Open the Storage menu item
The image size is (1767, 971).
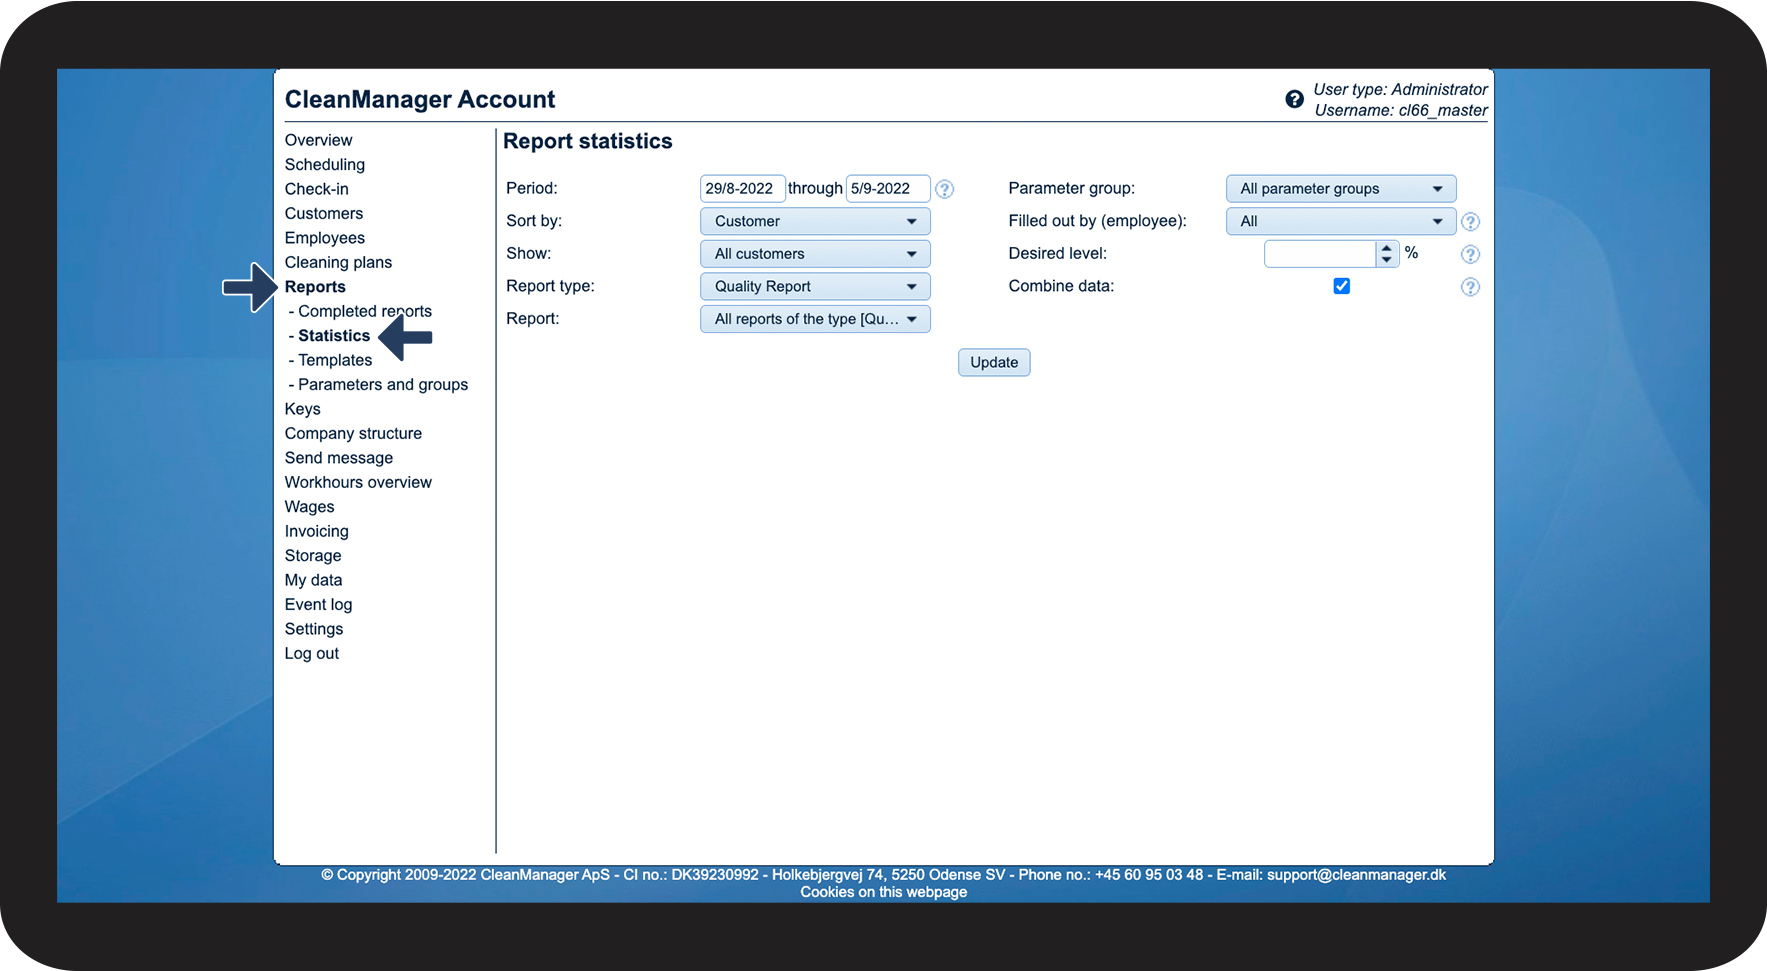pos(313,556)
